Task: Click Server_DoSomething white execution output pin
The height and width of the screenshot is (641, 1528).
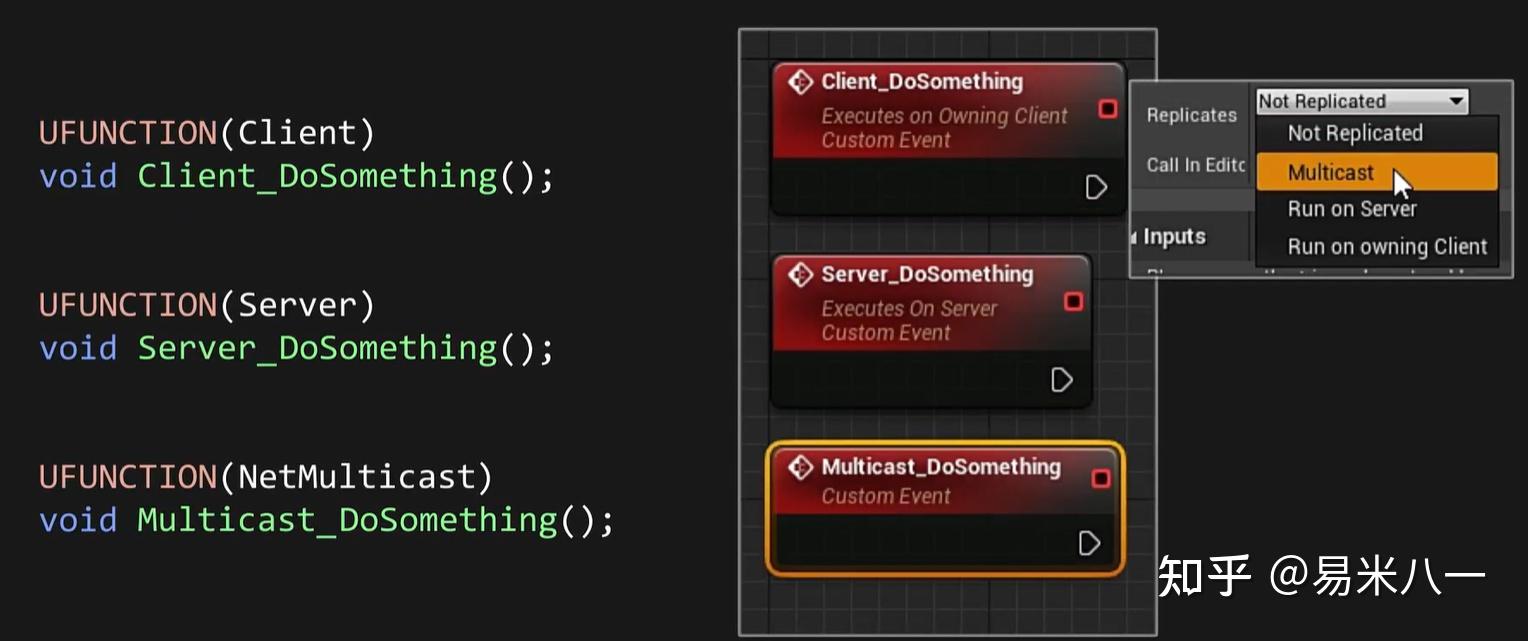Action: [1062, 380]
